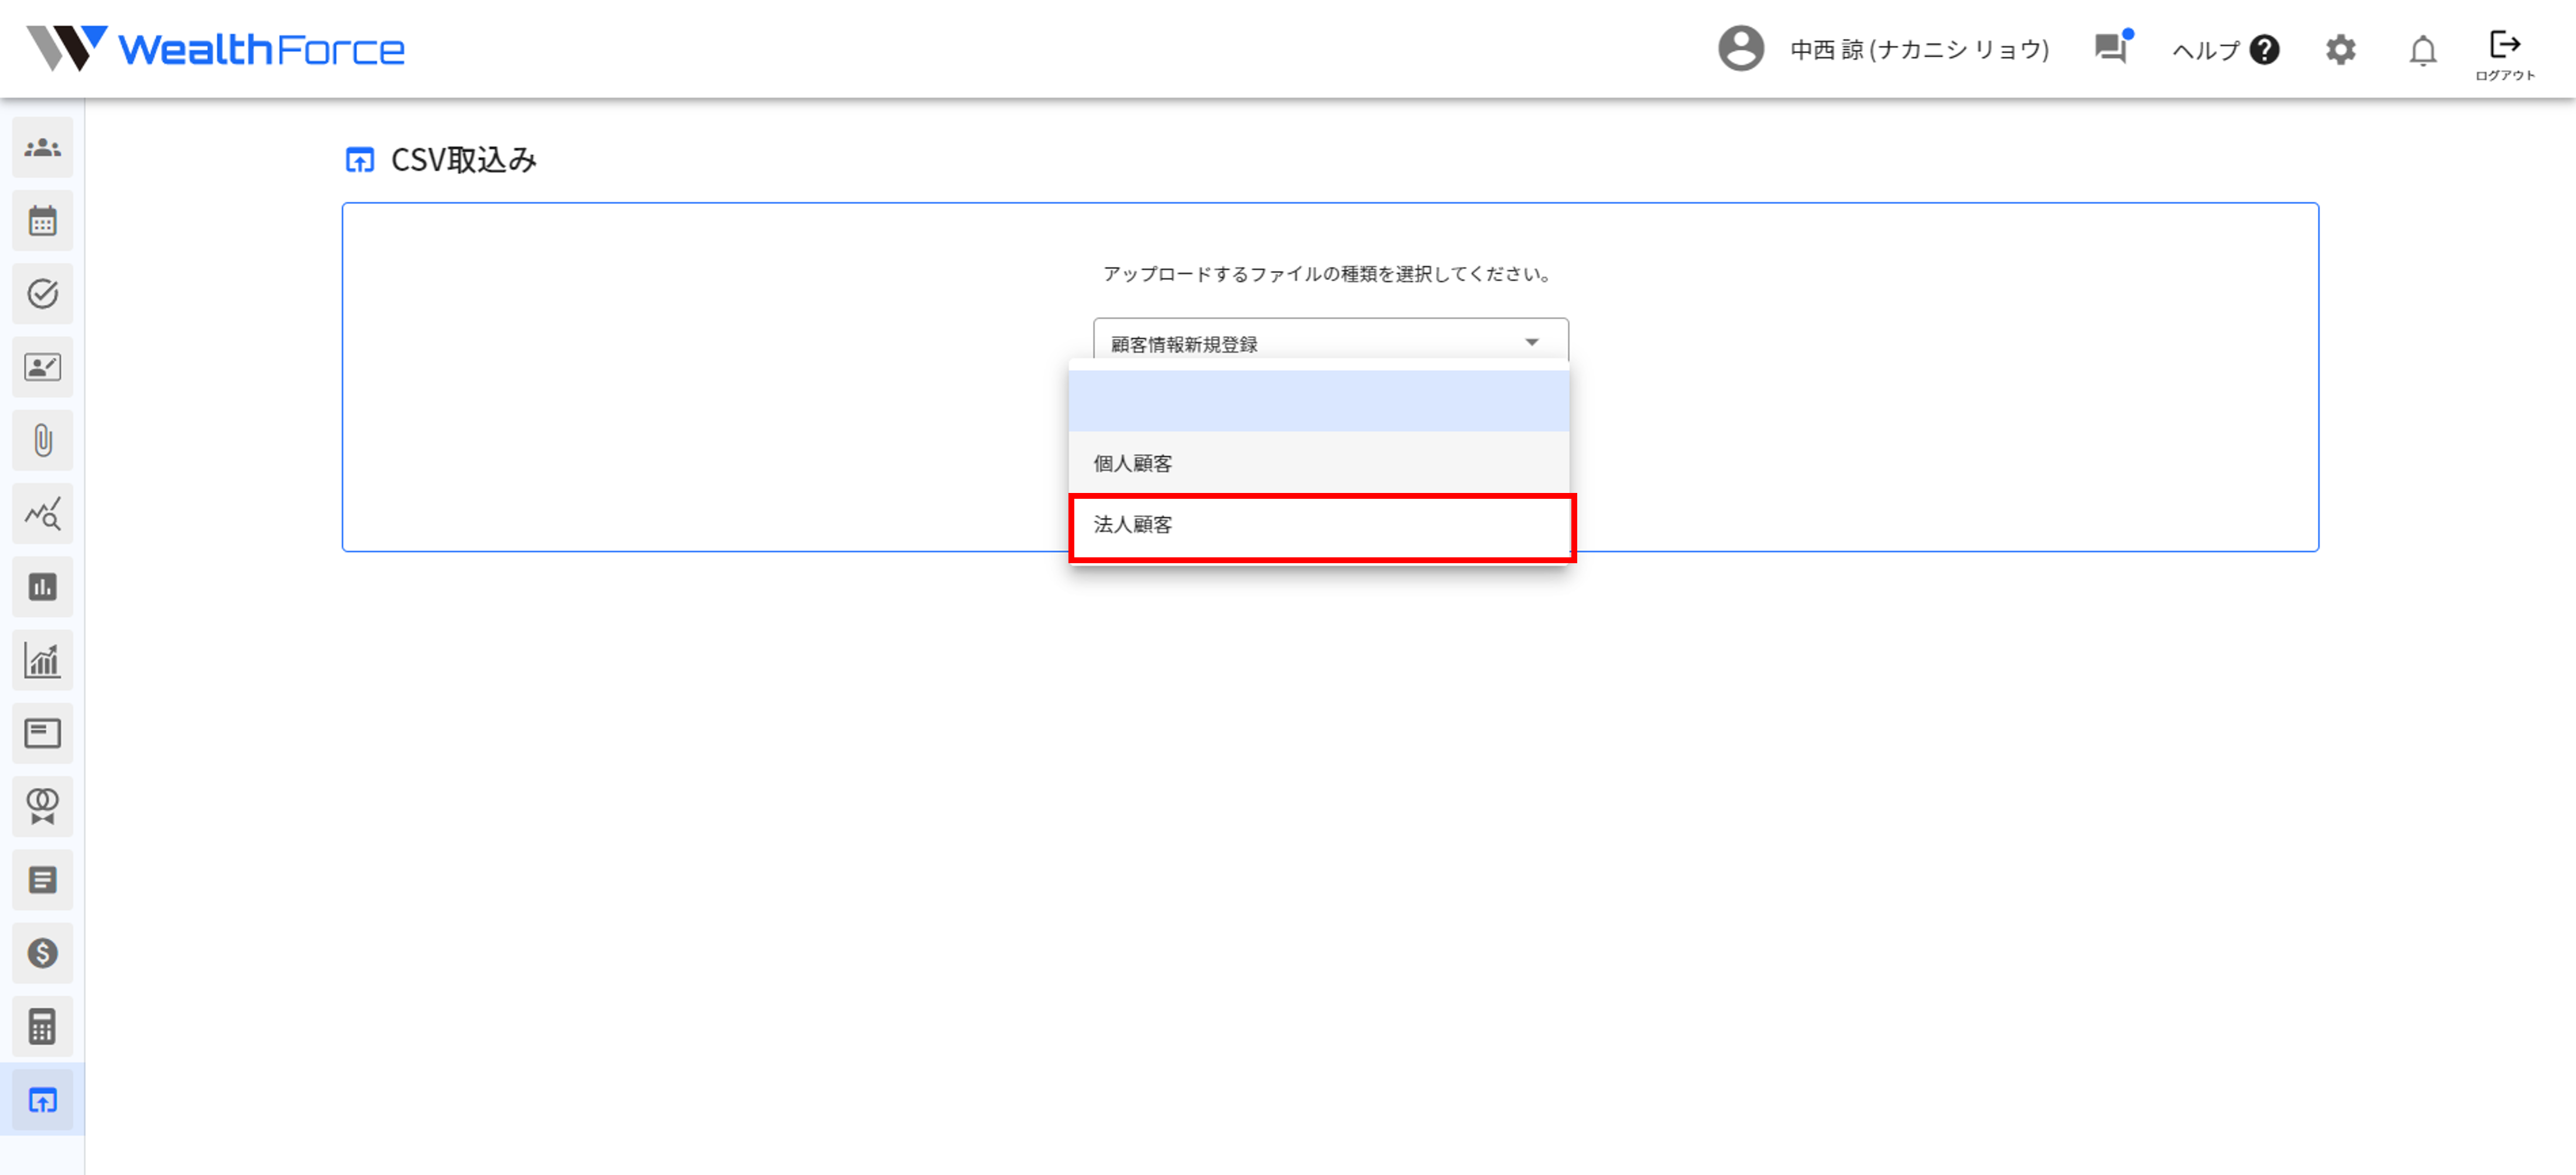Open the contact card sidebar icon

tap(42, 367)
